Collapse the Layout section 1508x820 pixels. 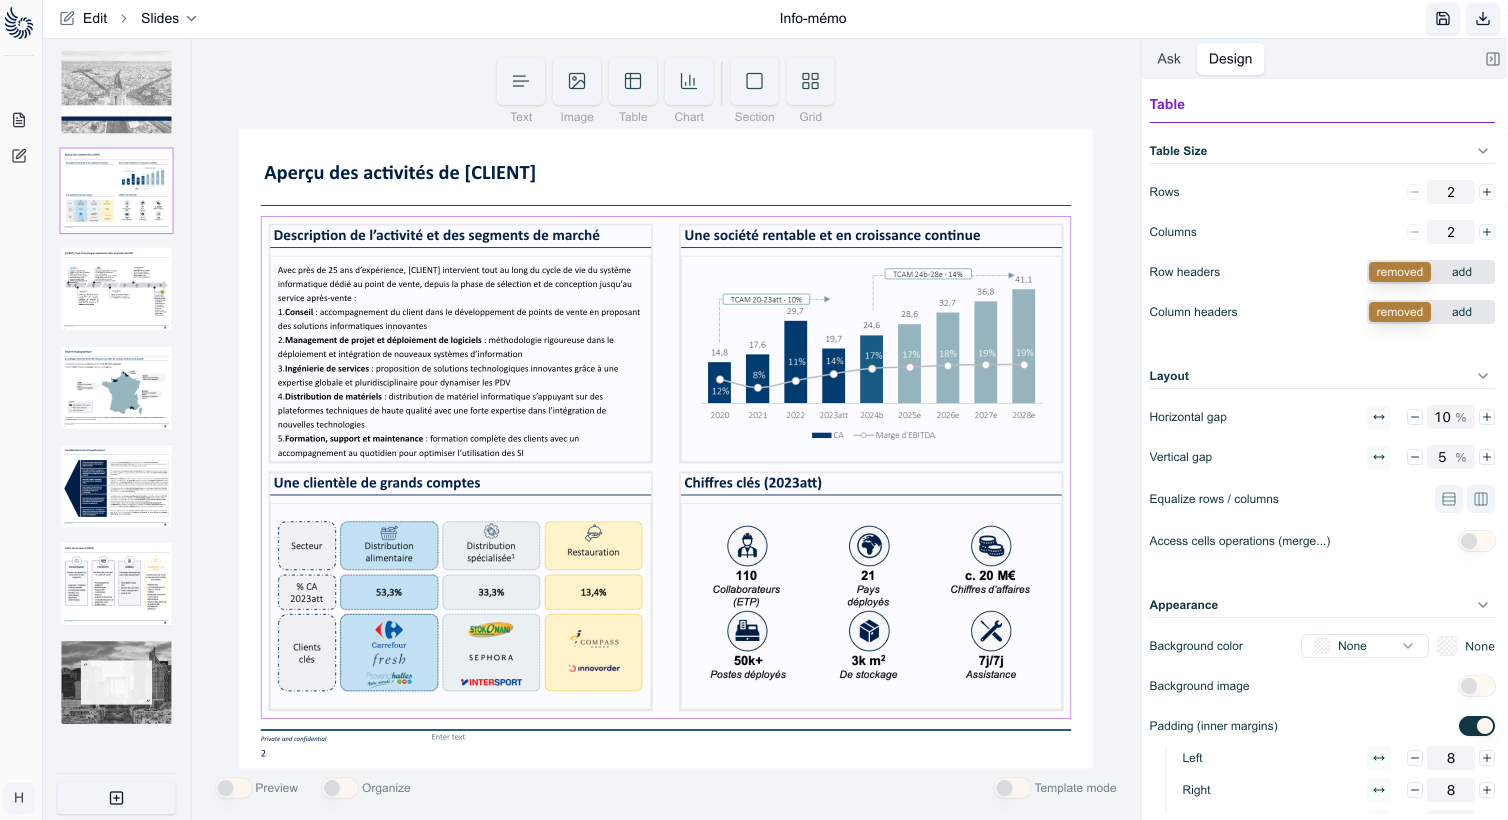1483,375
